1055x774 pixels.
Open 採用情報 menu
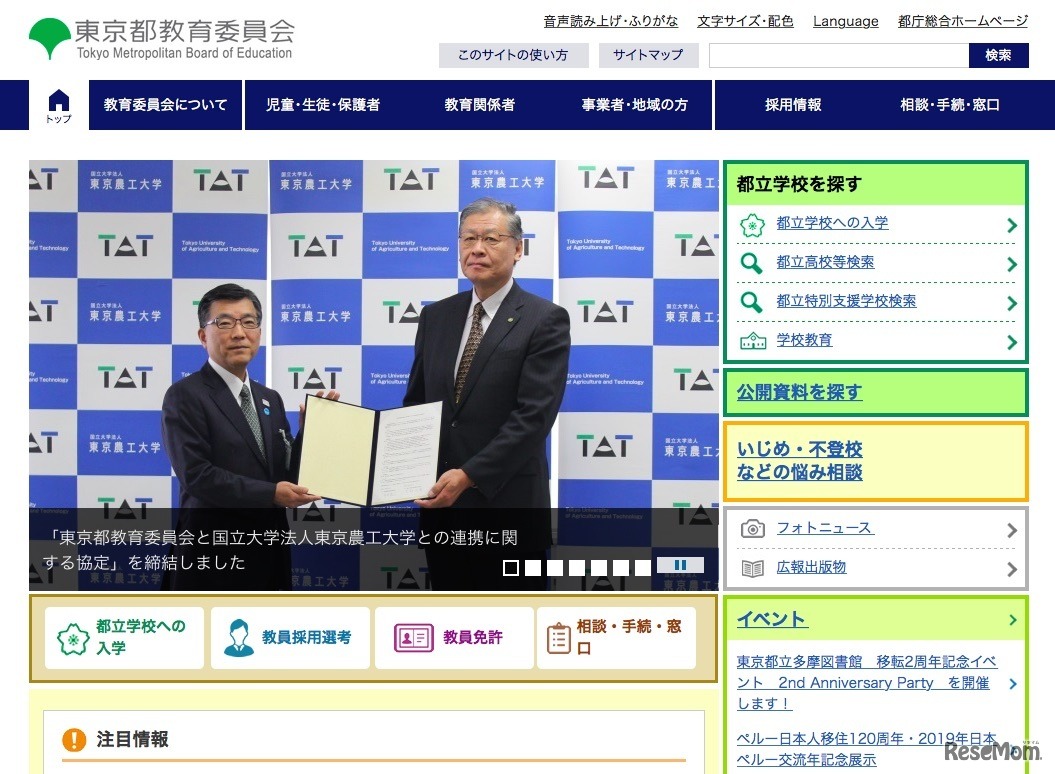click(x=793, y=105)
